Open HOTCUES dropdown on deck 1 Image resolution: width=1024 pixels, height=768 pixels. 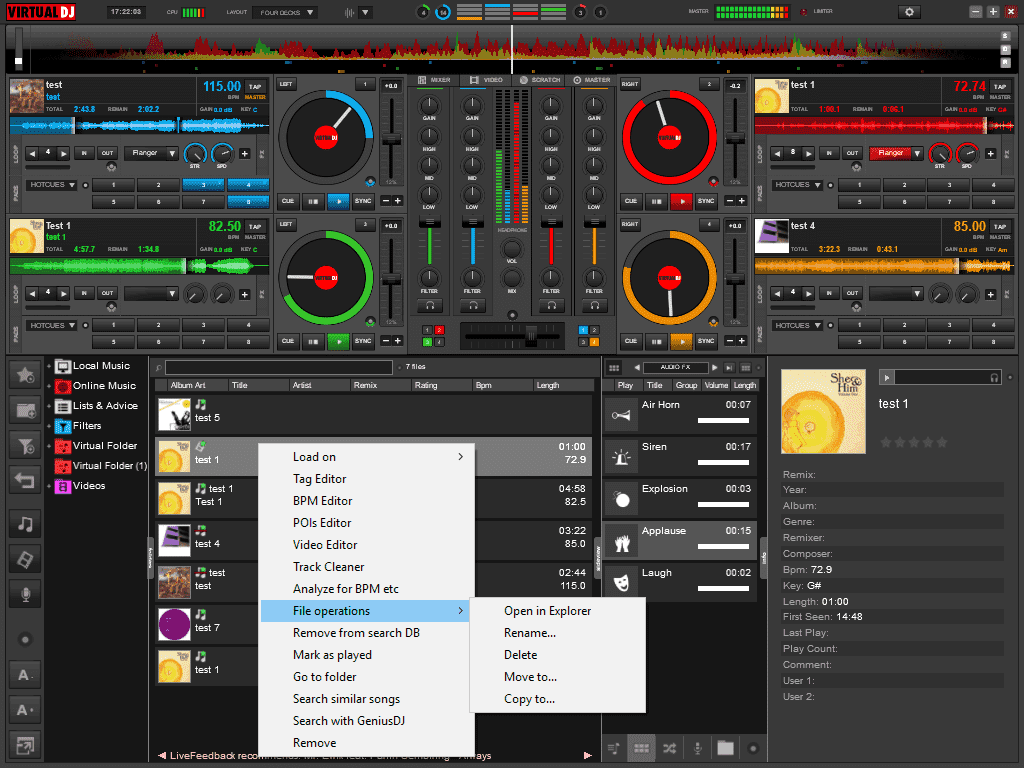[52, 185]
